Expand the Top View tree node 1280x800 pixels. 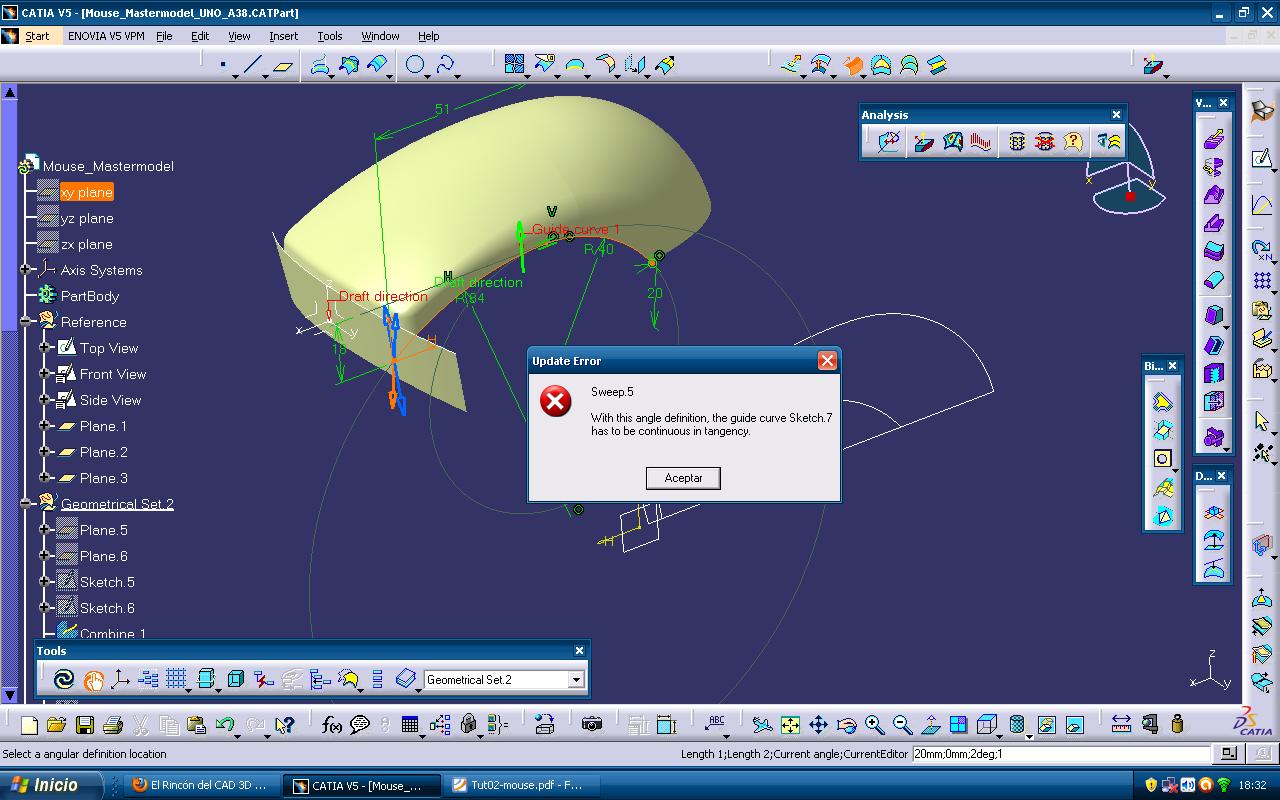[x=45, y=348]
